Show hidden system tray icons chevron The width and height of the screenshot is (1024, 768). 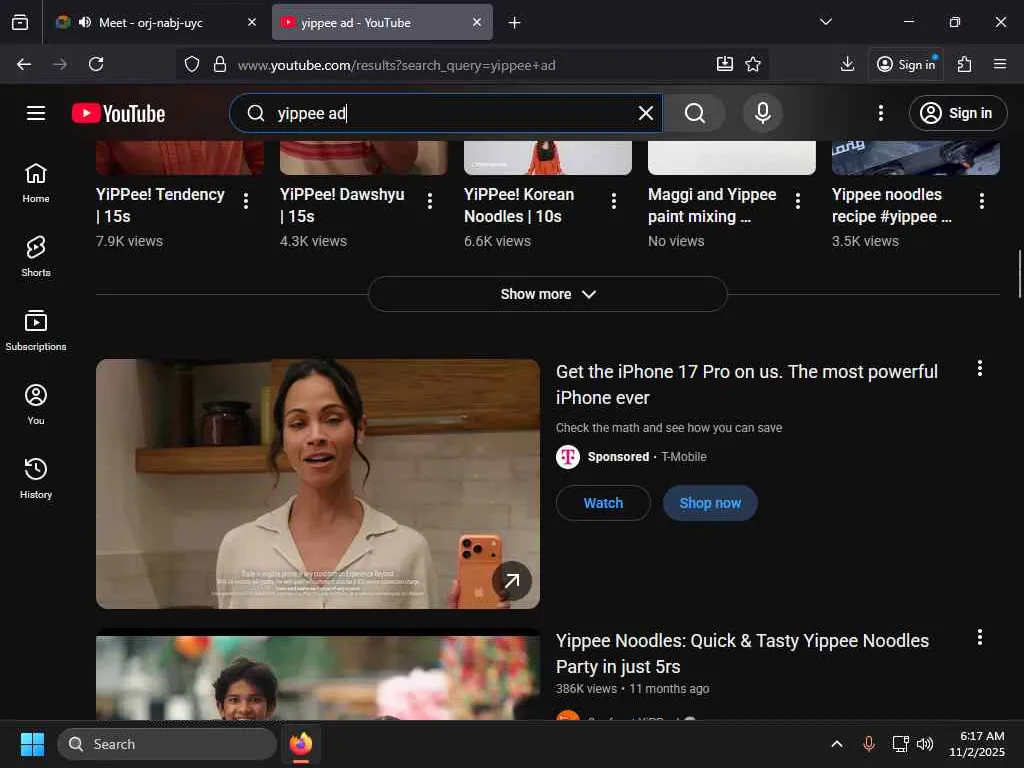pos(837,744)
